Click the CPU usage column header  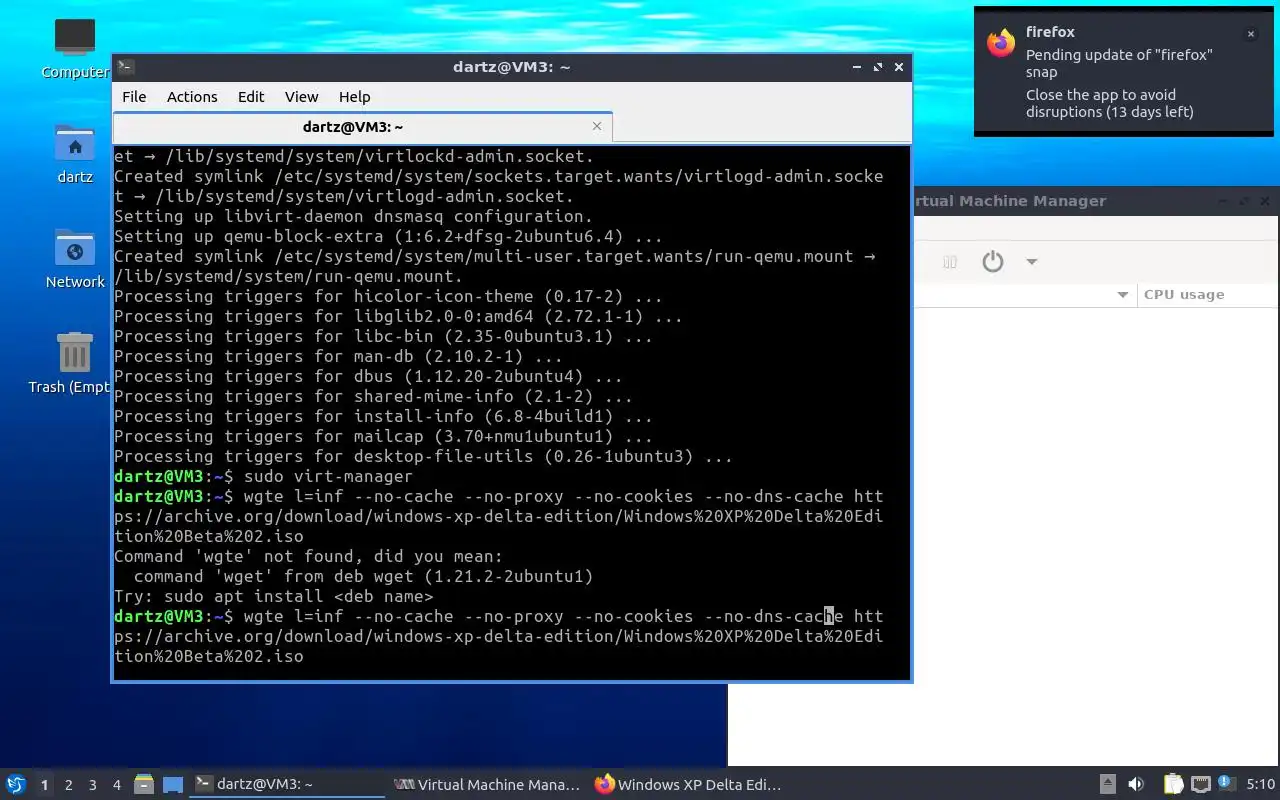point(1207,295)
